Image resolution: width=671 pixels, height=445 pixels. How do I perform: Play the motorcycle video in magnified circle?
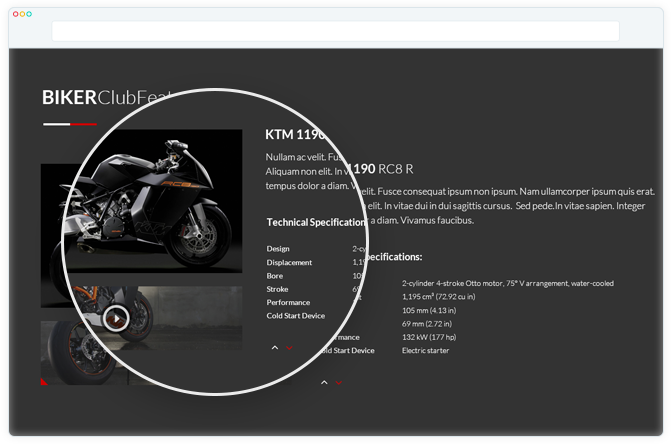116,318
